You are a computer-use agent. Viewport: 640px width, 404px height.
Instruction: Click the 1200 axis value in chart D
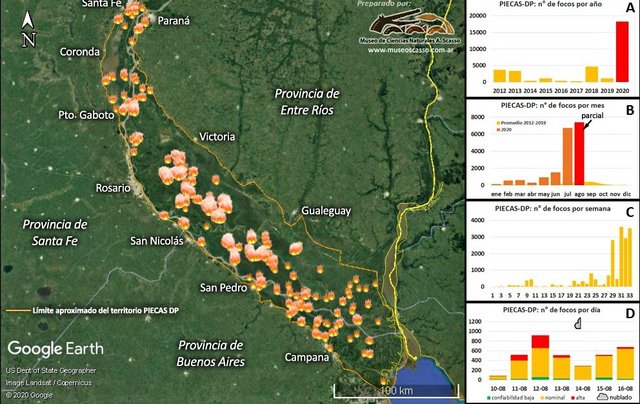pyautogui.click(x=475, y=322)
